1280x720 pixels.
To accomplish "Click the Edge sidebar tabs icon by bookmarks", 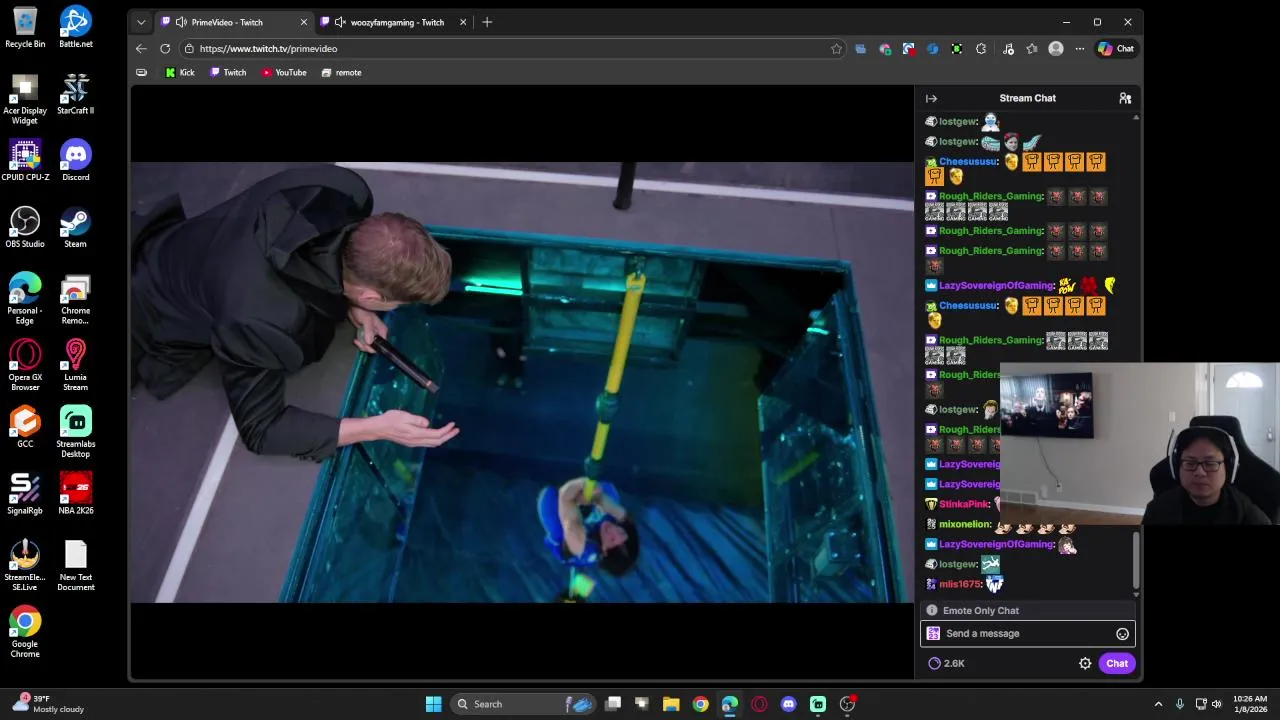I will [x=141, y=72].
